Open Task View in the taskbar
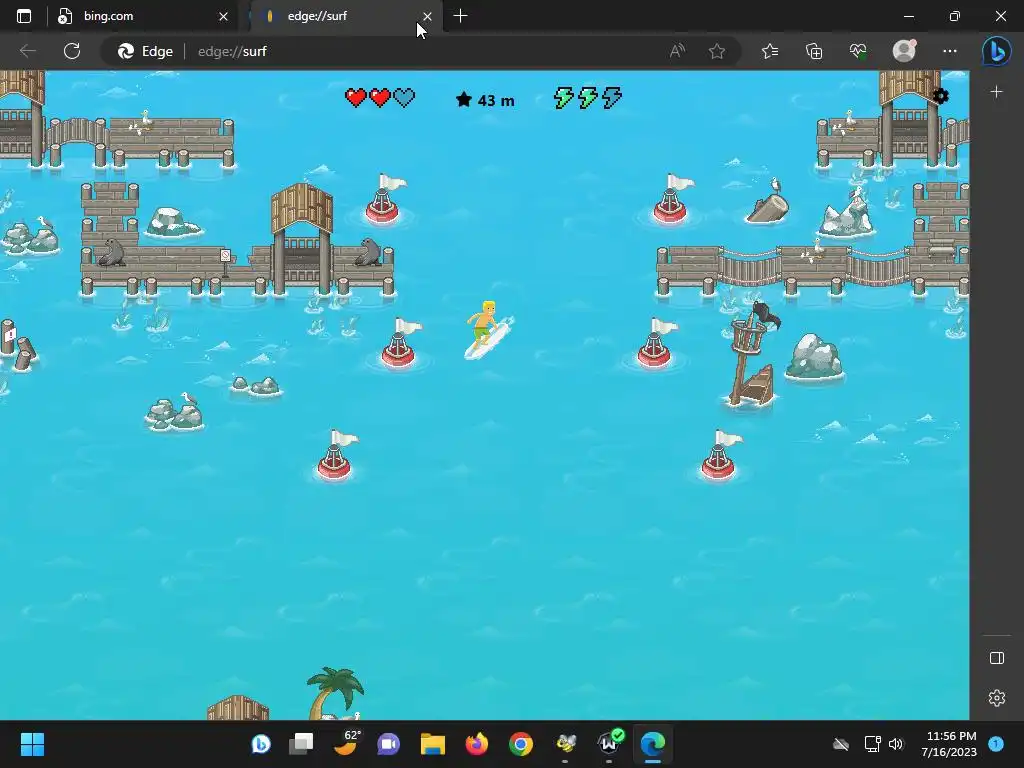Screen dimensions: 1024x768 point(301,744)
